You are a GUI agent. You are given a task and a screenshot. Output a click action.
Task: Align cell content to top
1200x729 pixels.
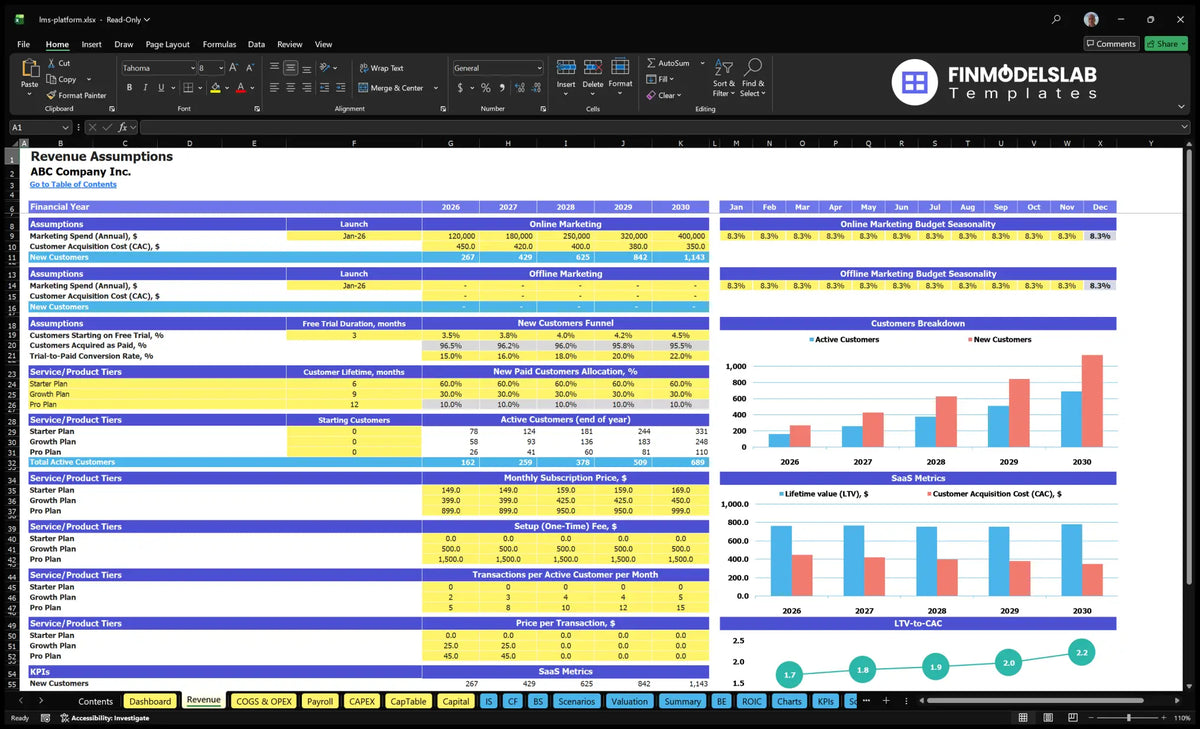pyautogui.click(x=274, y=68)
